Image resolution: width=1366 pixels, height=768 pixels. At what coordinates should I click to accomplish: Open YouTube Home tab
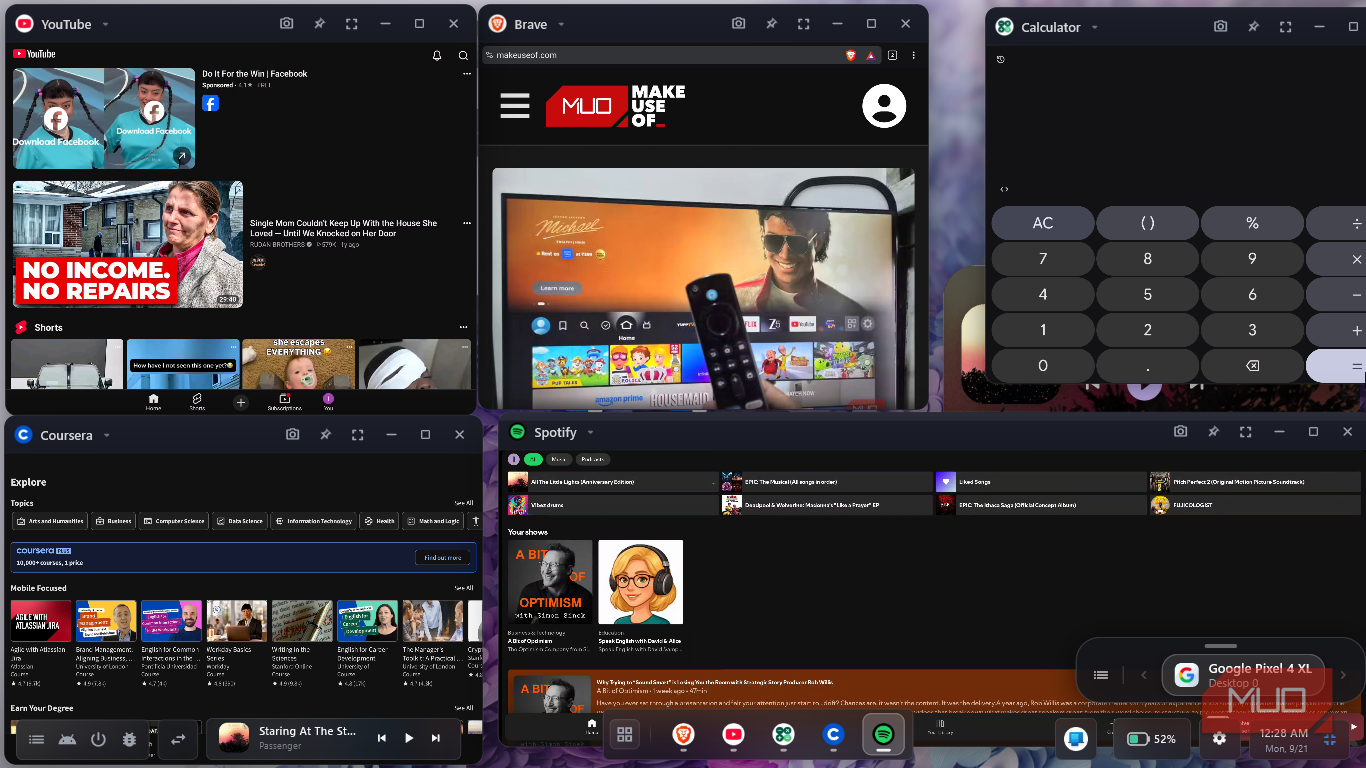153,402
